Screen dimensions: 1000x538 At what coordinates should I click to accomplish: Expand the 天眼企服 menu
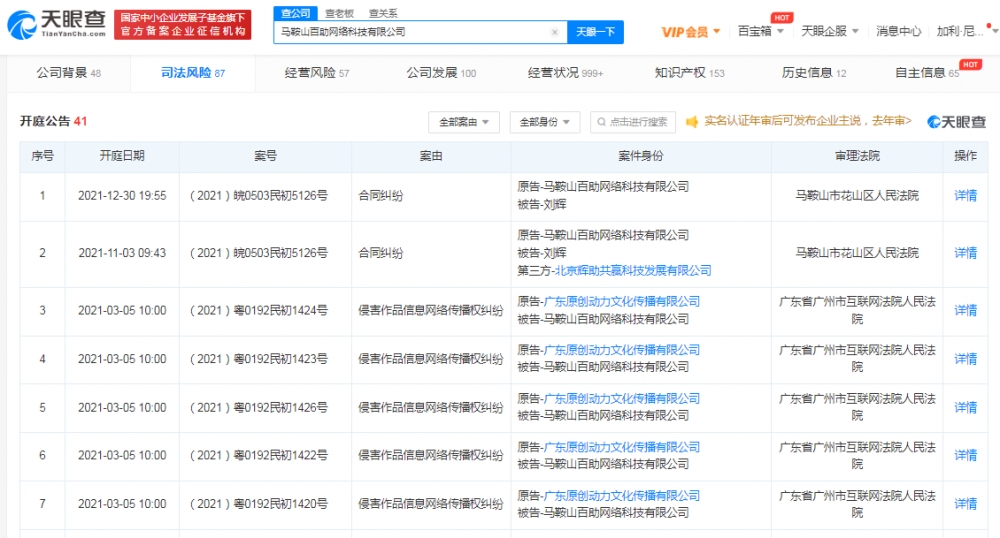coord(830,31)
